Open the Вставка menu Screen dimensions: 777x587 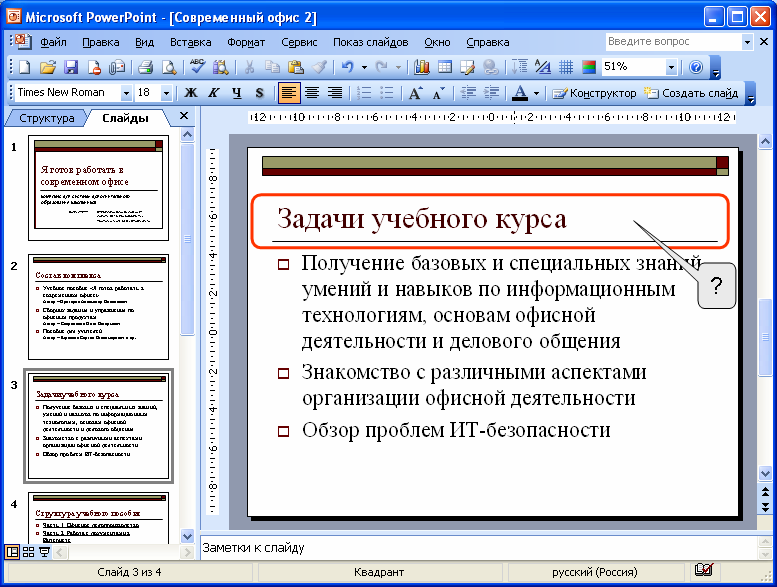[191, 42]
